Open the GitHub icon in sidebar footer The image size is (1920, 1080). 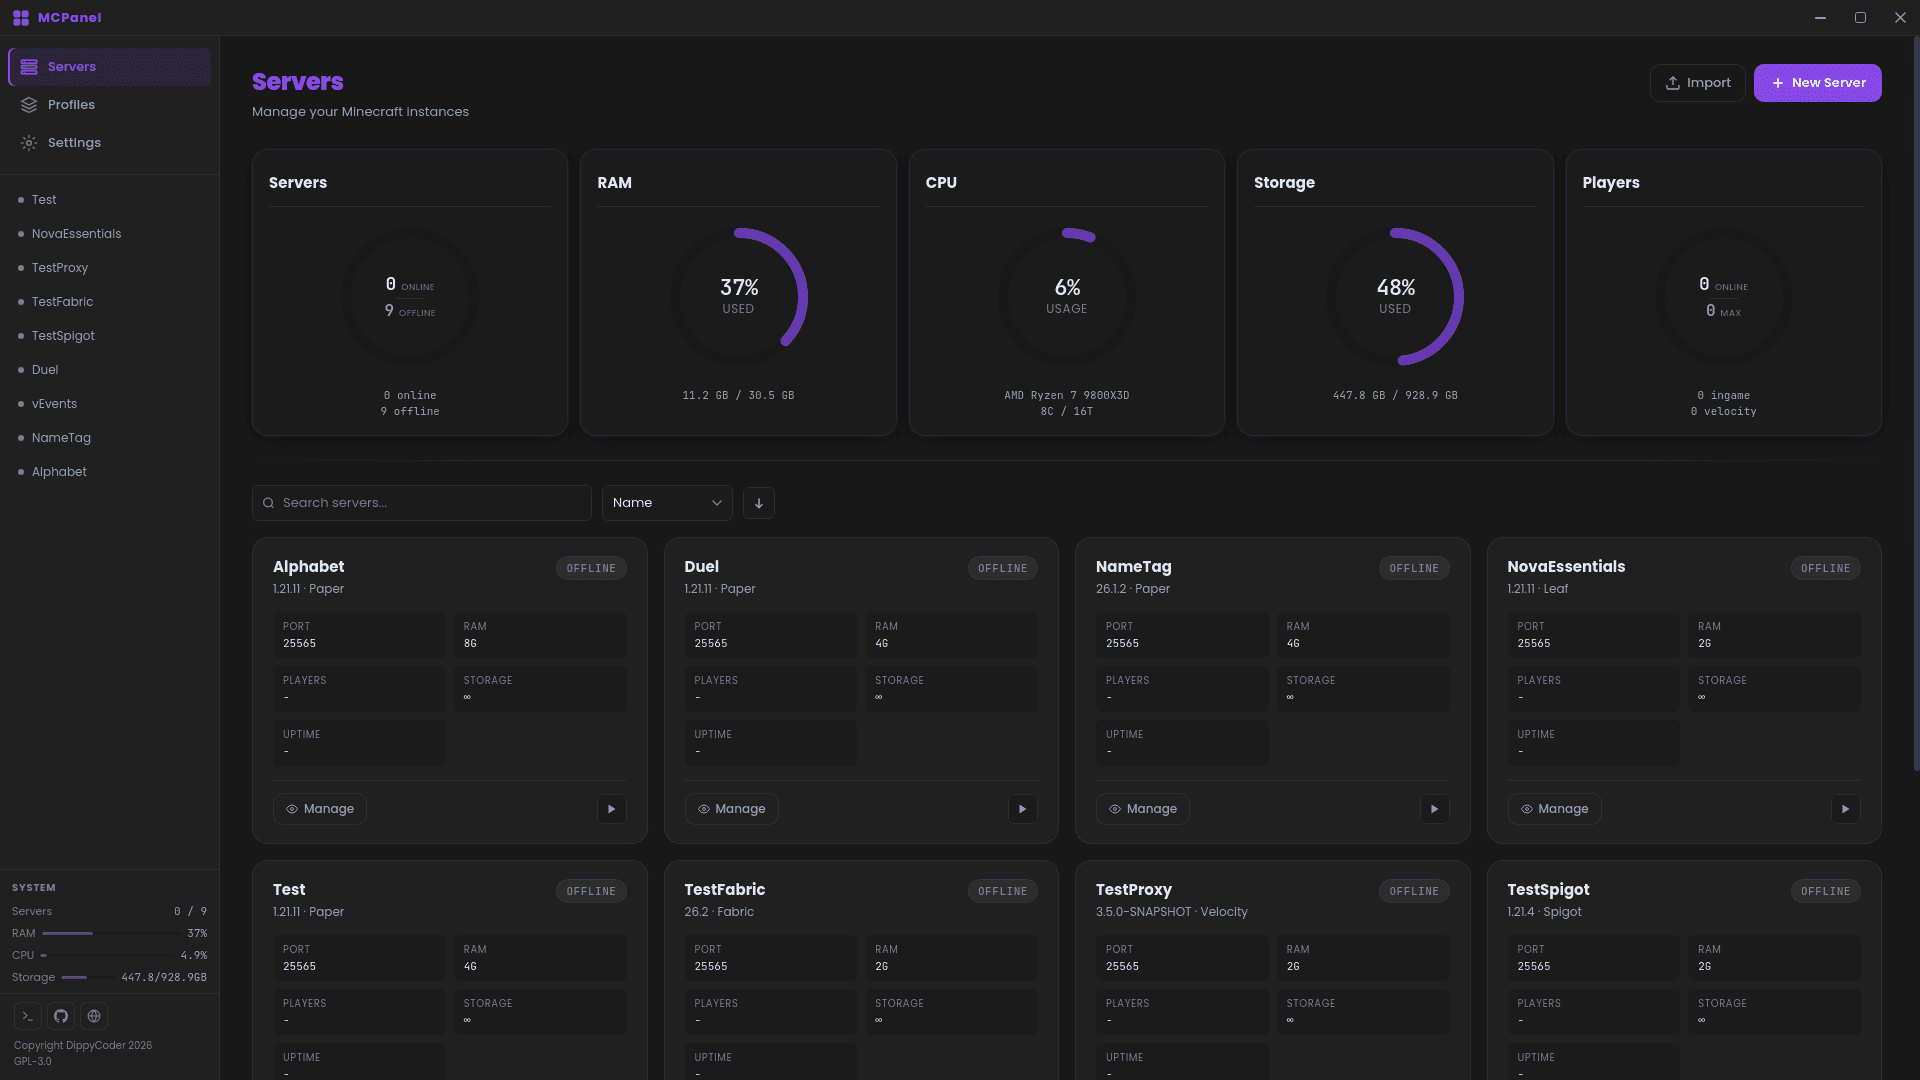[61, 1016]
